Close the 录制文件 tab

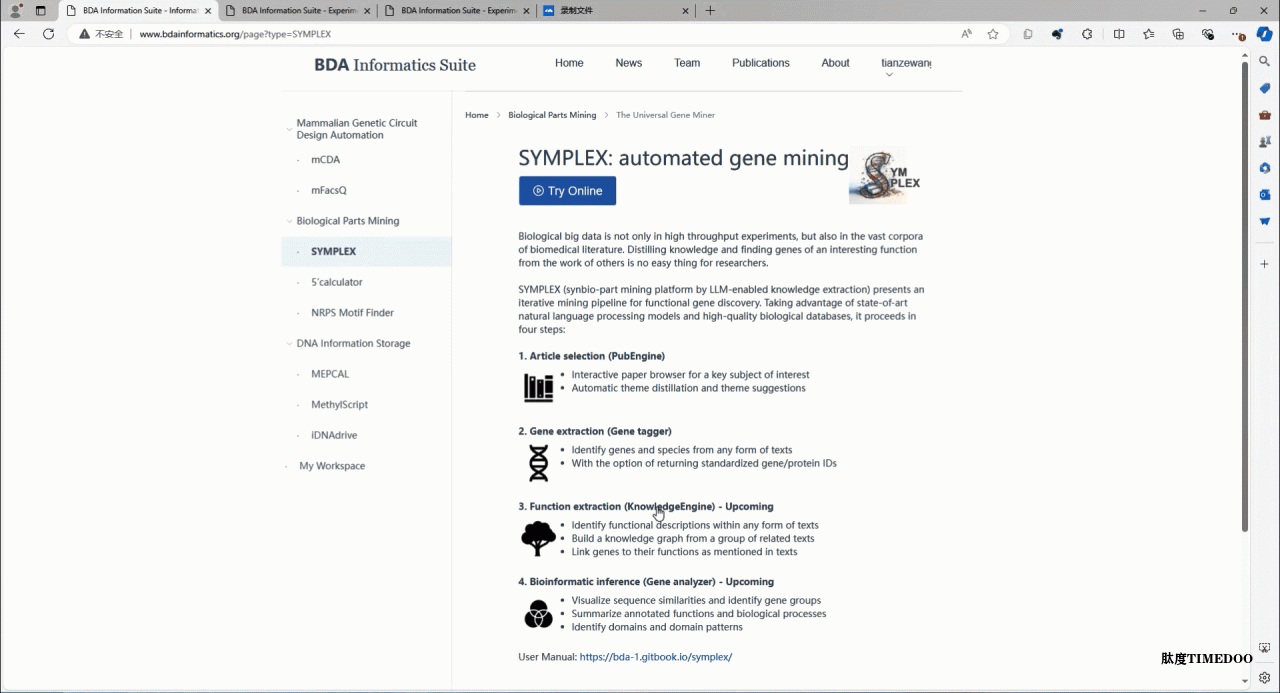(x=686, y=11)
